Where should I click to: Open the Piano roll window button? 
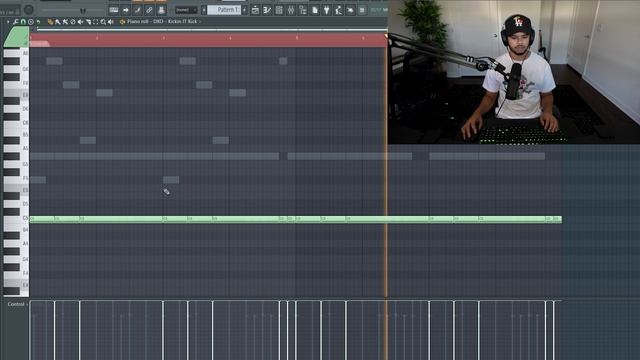(x=267, y=10)
